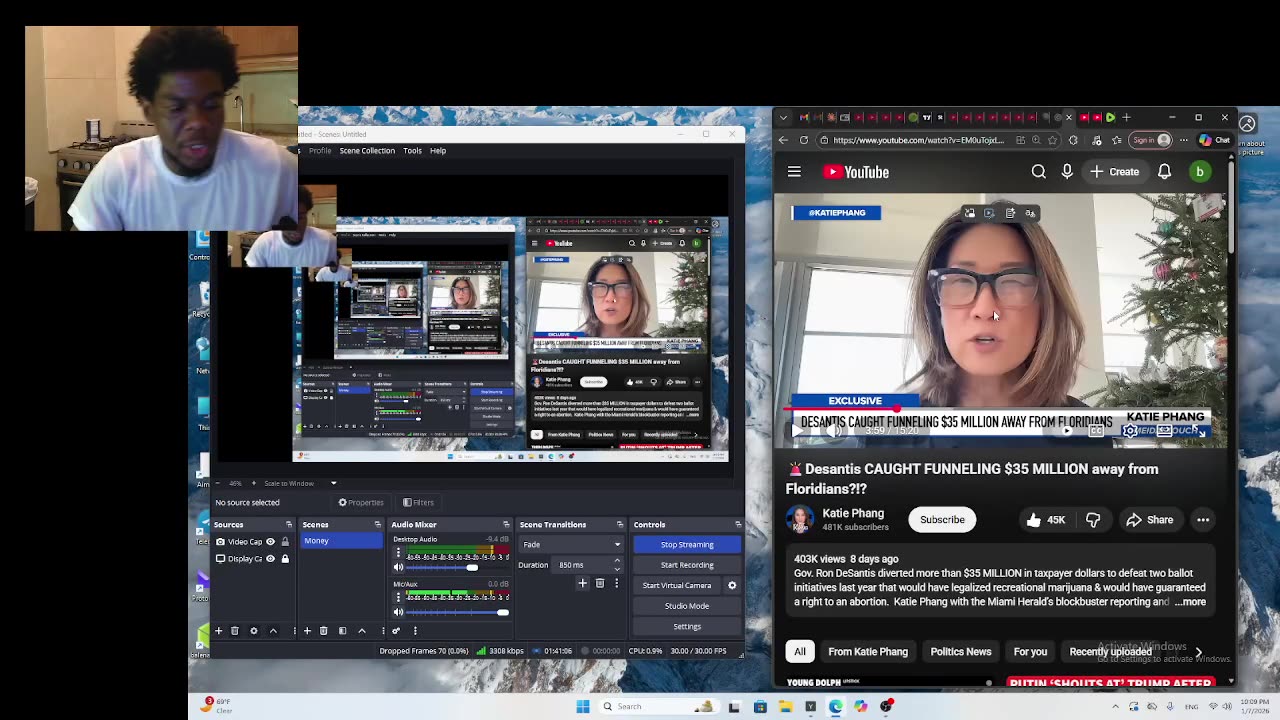The height and width of the screenshot is (720, 1280).
Task: Remove selected source with trash icon
Action: (x=235, y=631)
